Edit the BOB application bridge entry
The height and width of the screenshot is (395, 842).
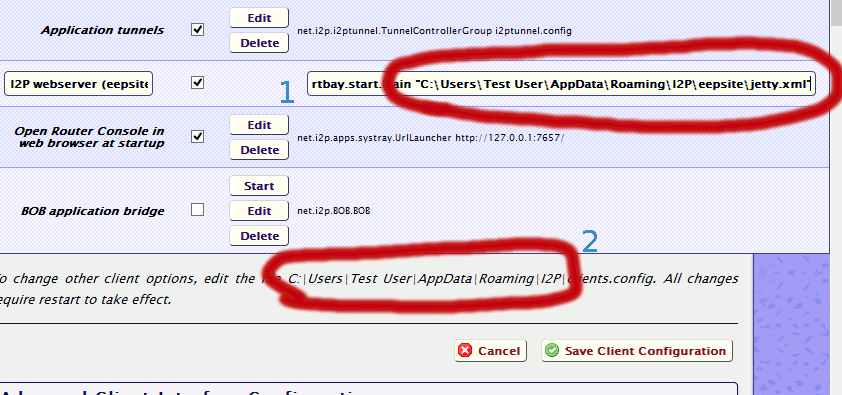point(259,211)
